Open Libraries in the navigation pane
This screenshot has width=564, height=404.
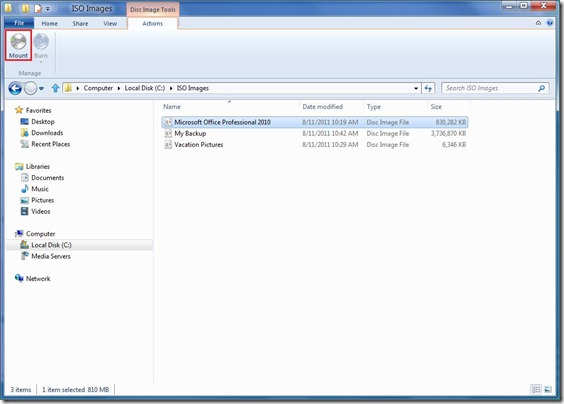[38, 167]
